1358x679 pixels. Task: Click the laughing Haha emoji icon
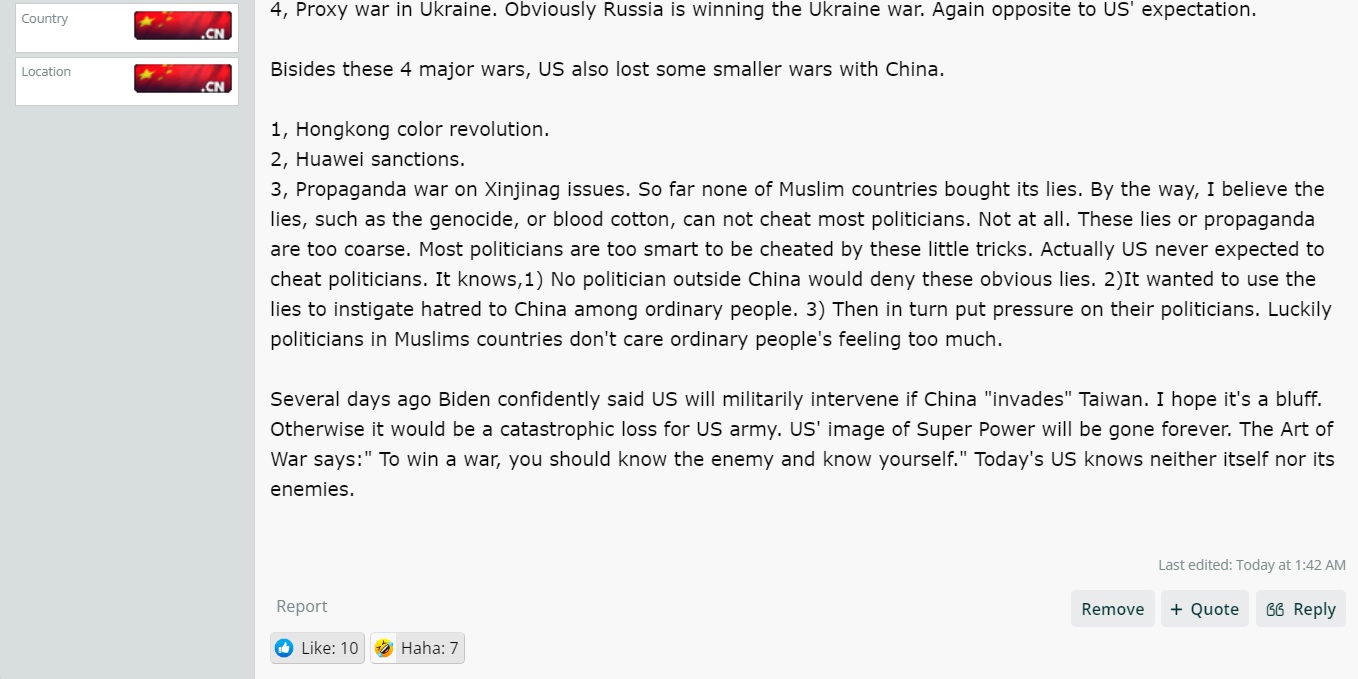pyautogui.click(x=384, y=648)
